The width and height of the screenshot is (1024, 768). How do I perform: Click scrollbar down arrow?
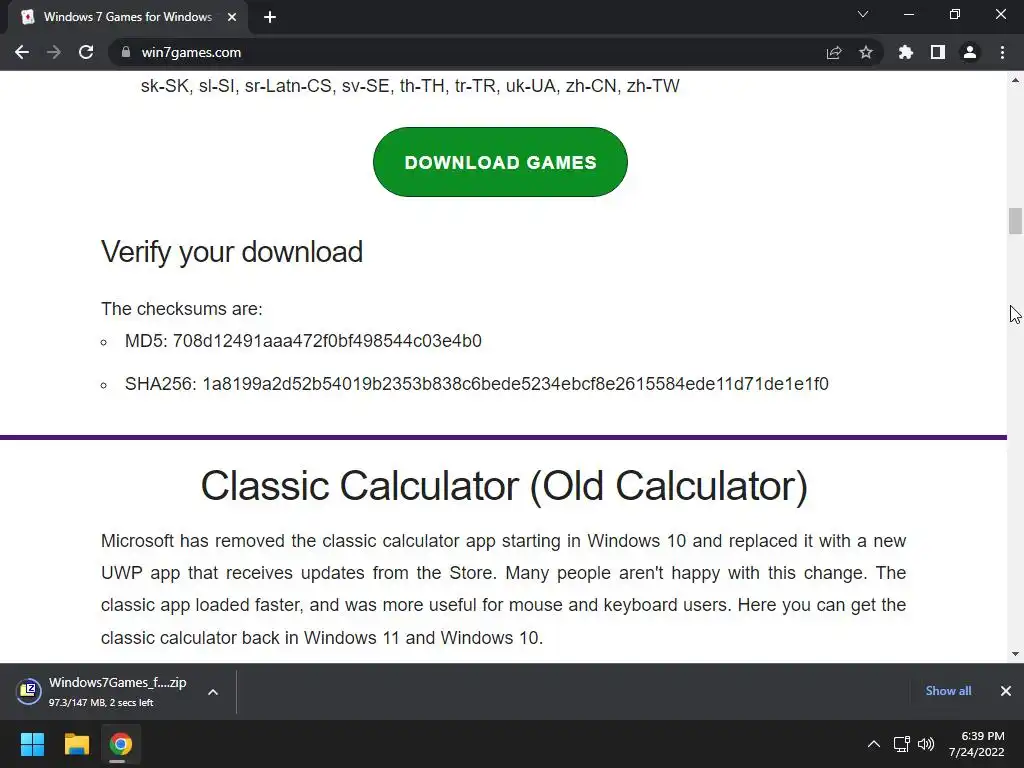(1015, 654)
